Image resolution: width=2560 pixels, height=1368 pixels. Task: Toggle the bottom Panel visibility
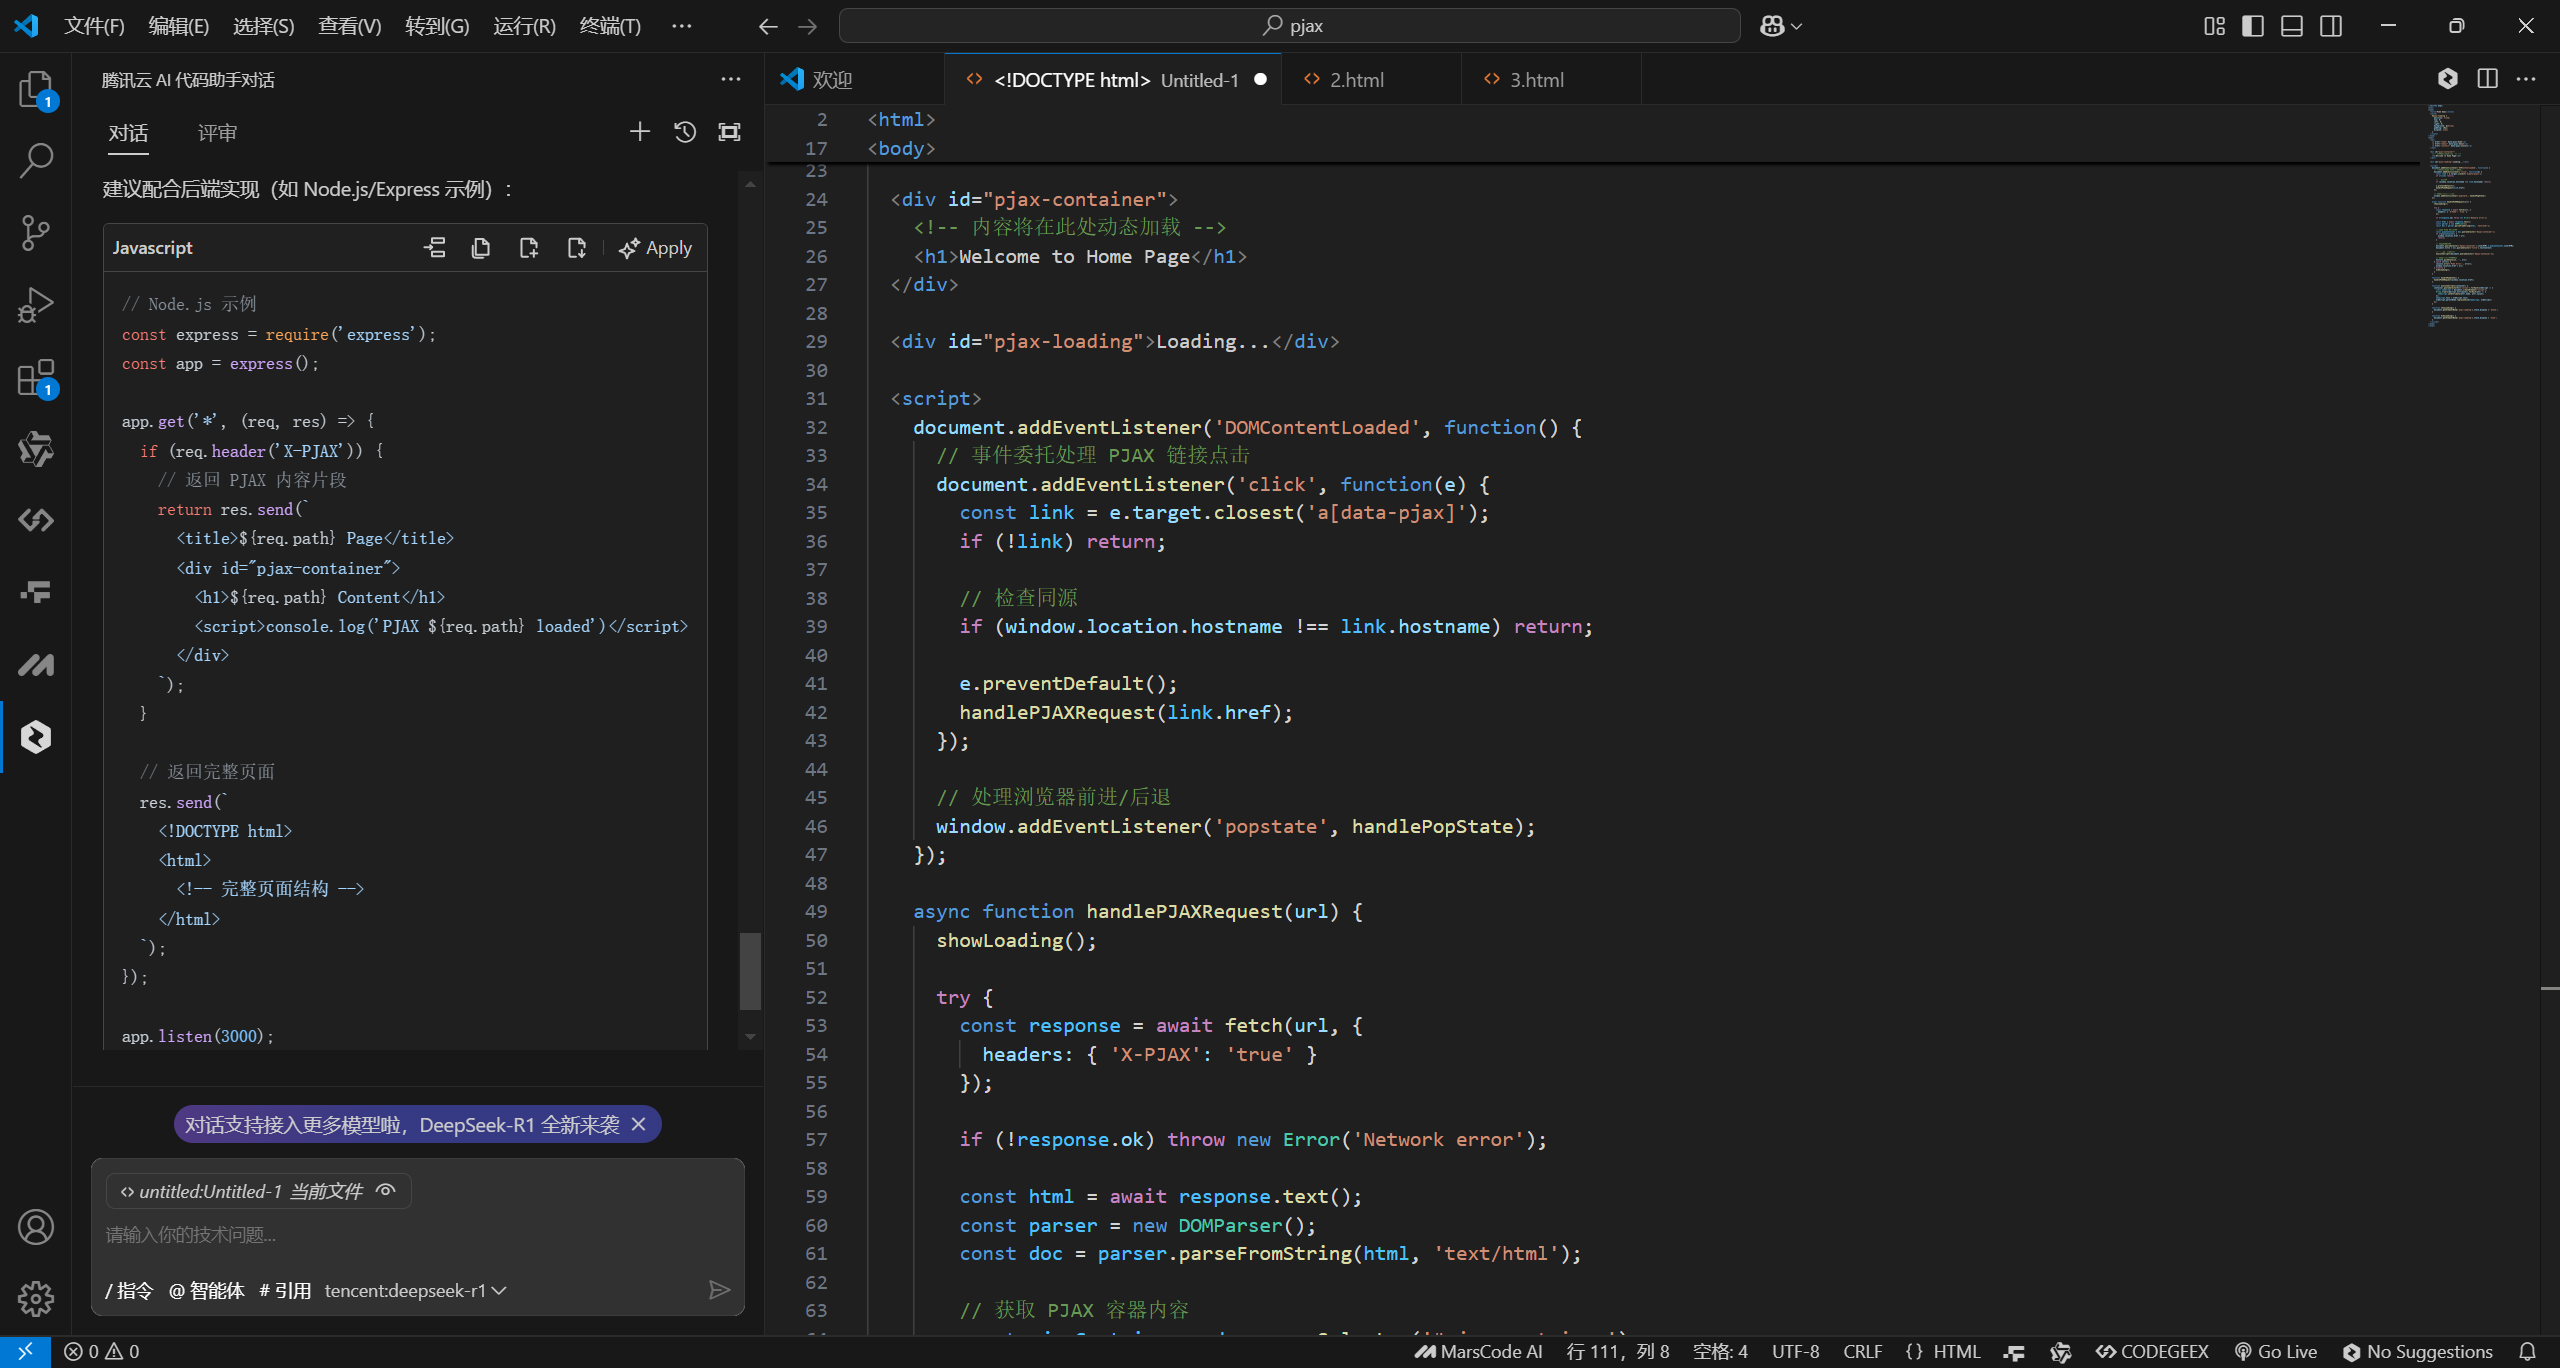point(2292,26)
